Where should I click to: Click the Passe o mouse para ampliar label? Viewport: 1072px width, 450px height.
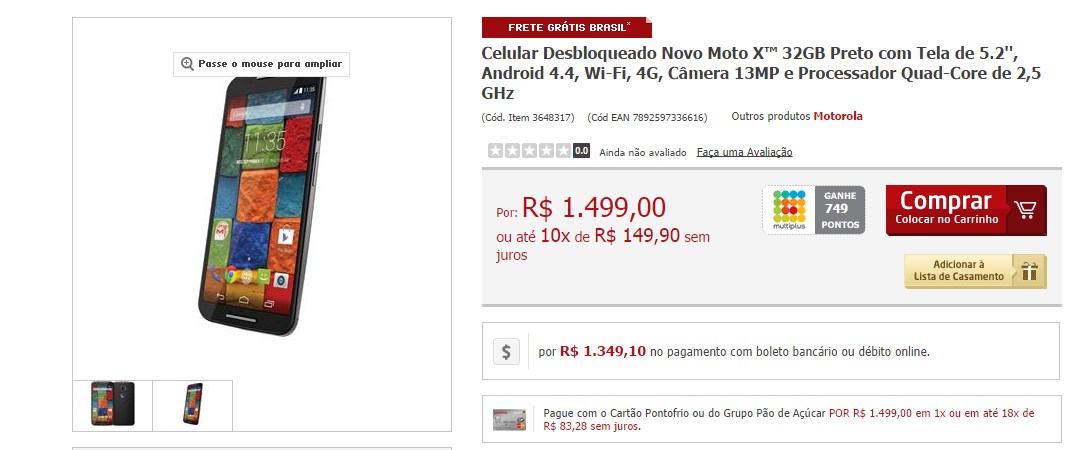pos(270,64)
